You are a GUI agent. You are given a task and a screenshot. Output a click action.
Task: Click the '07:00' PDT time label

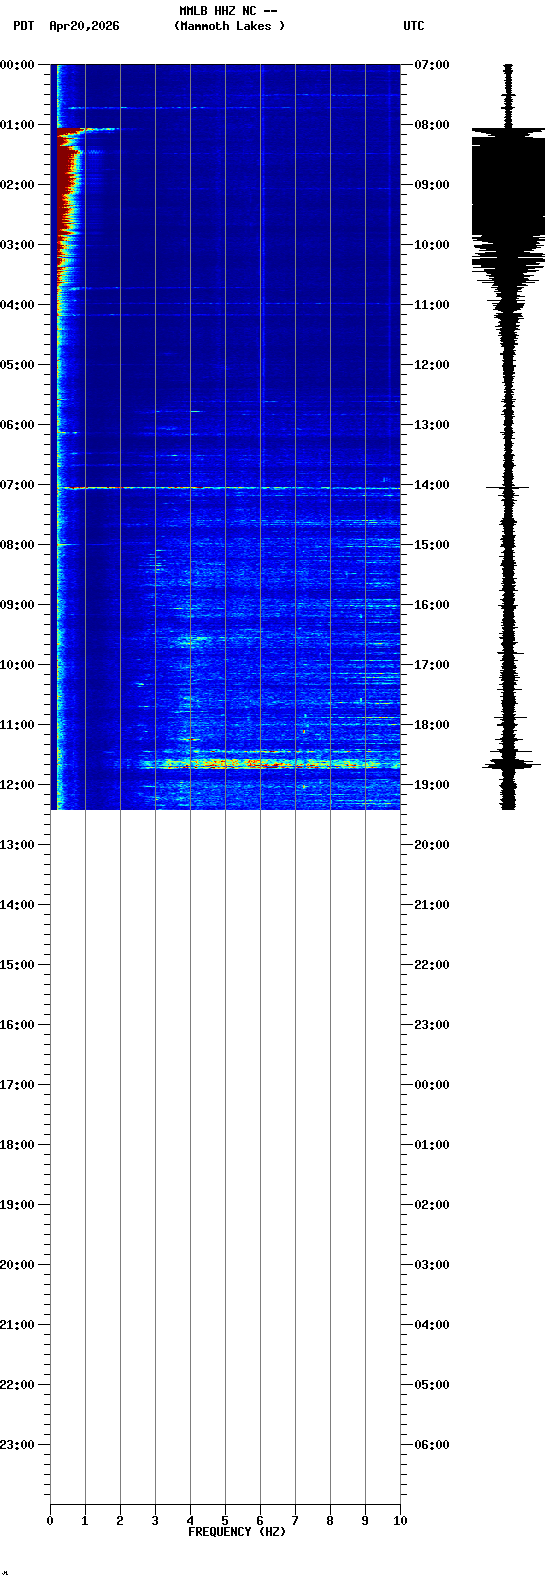(17, 485)
